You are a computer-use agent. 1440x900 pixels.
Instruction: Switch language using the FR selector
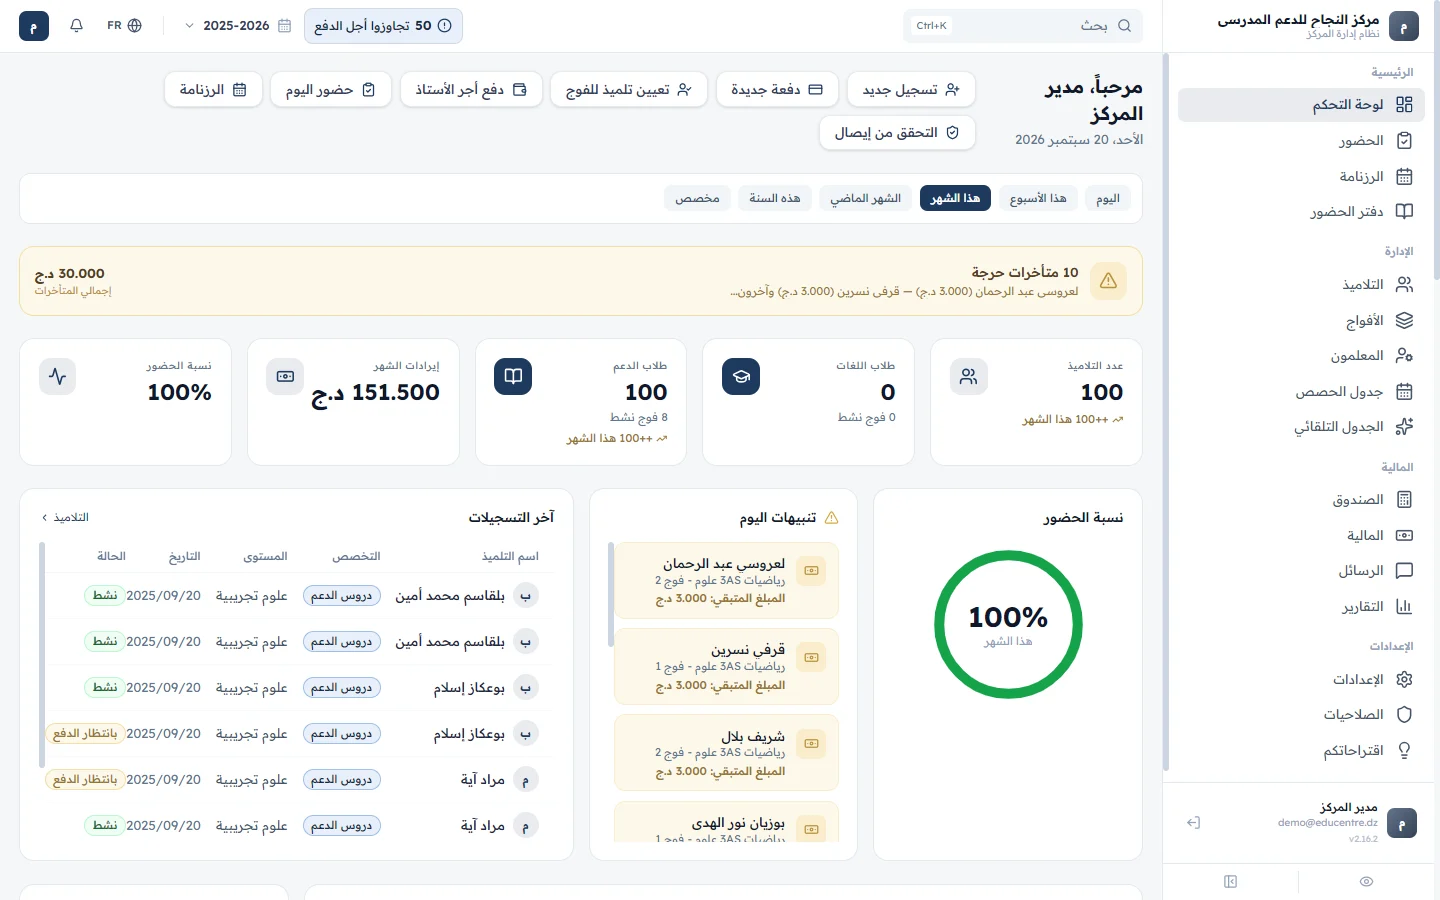pos(124,26)
